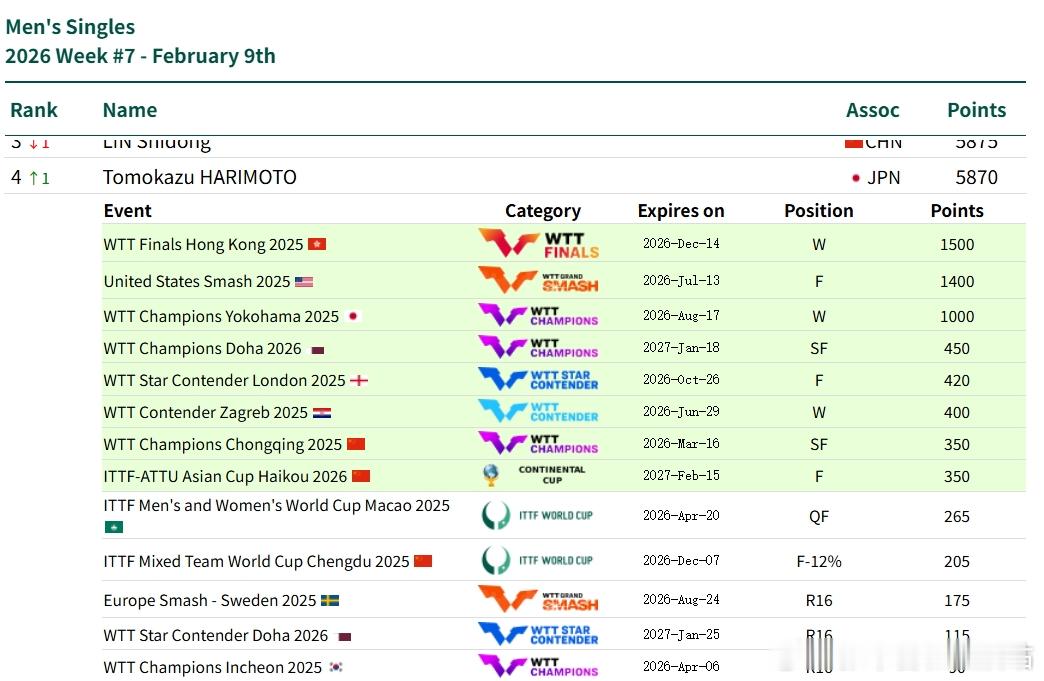Click the Event subtable column header
The width and height of the screenshot is (1044, 681).
(x=127, y=210)
